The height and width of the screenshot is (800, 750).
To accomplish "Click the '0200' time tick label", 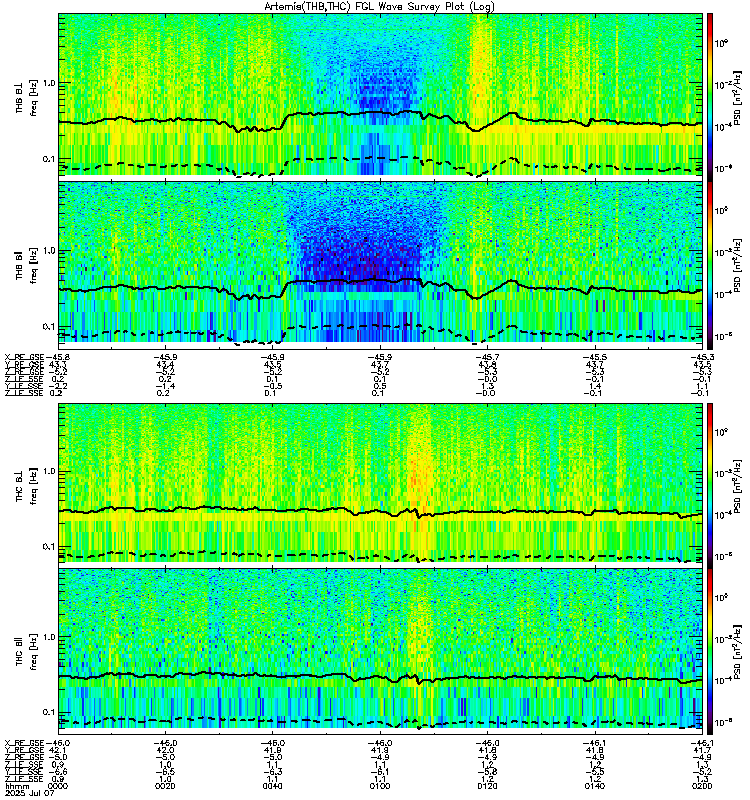I will (x=702, y=786).
